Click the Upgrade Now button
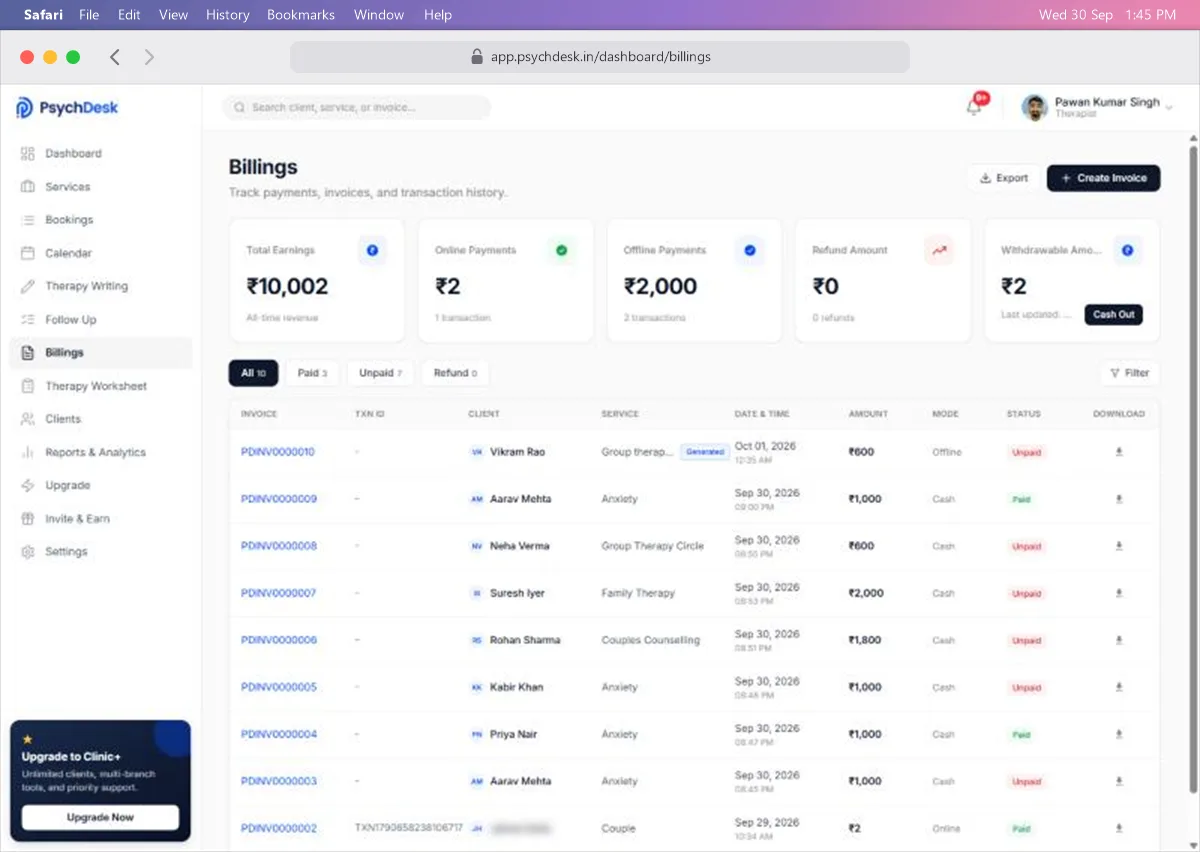Screen dimensions: 1200x852 (x=100, y=817)
